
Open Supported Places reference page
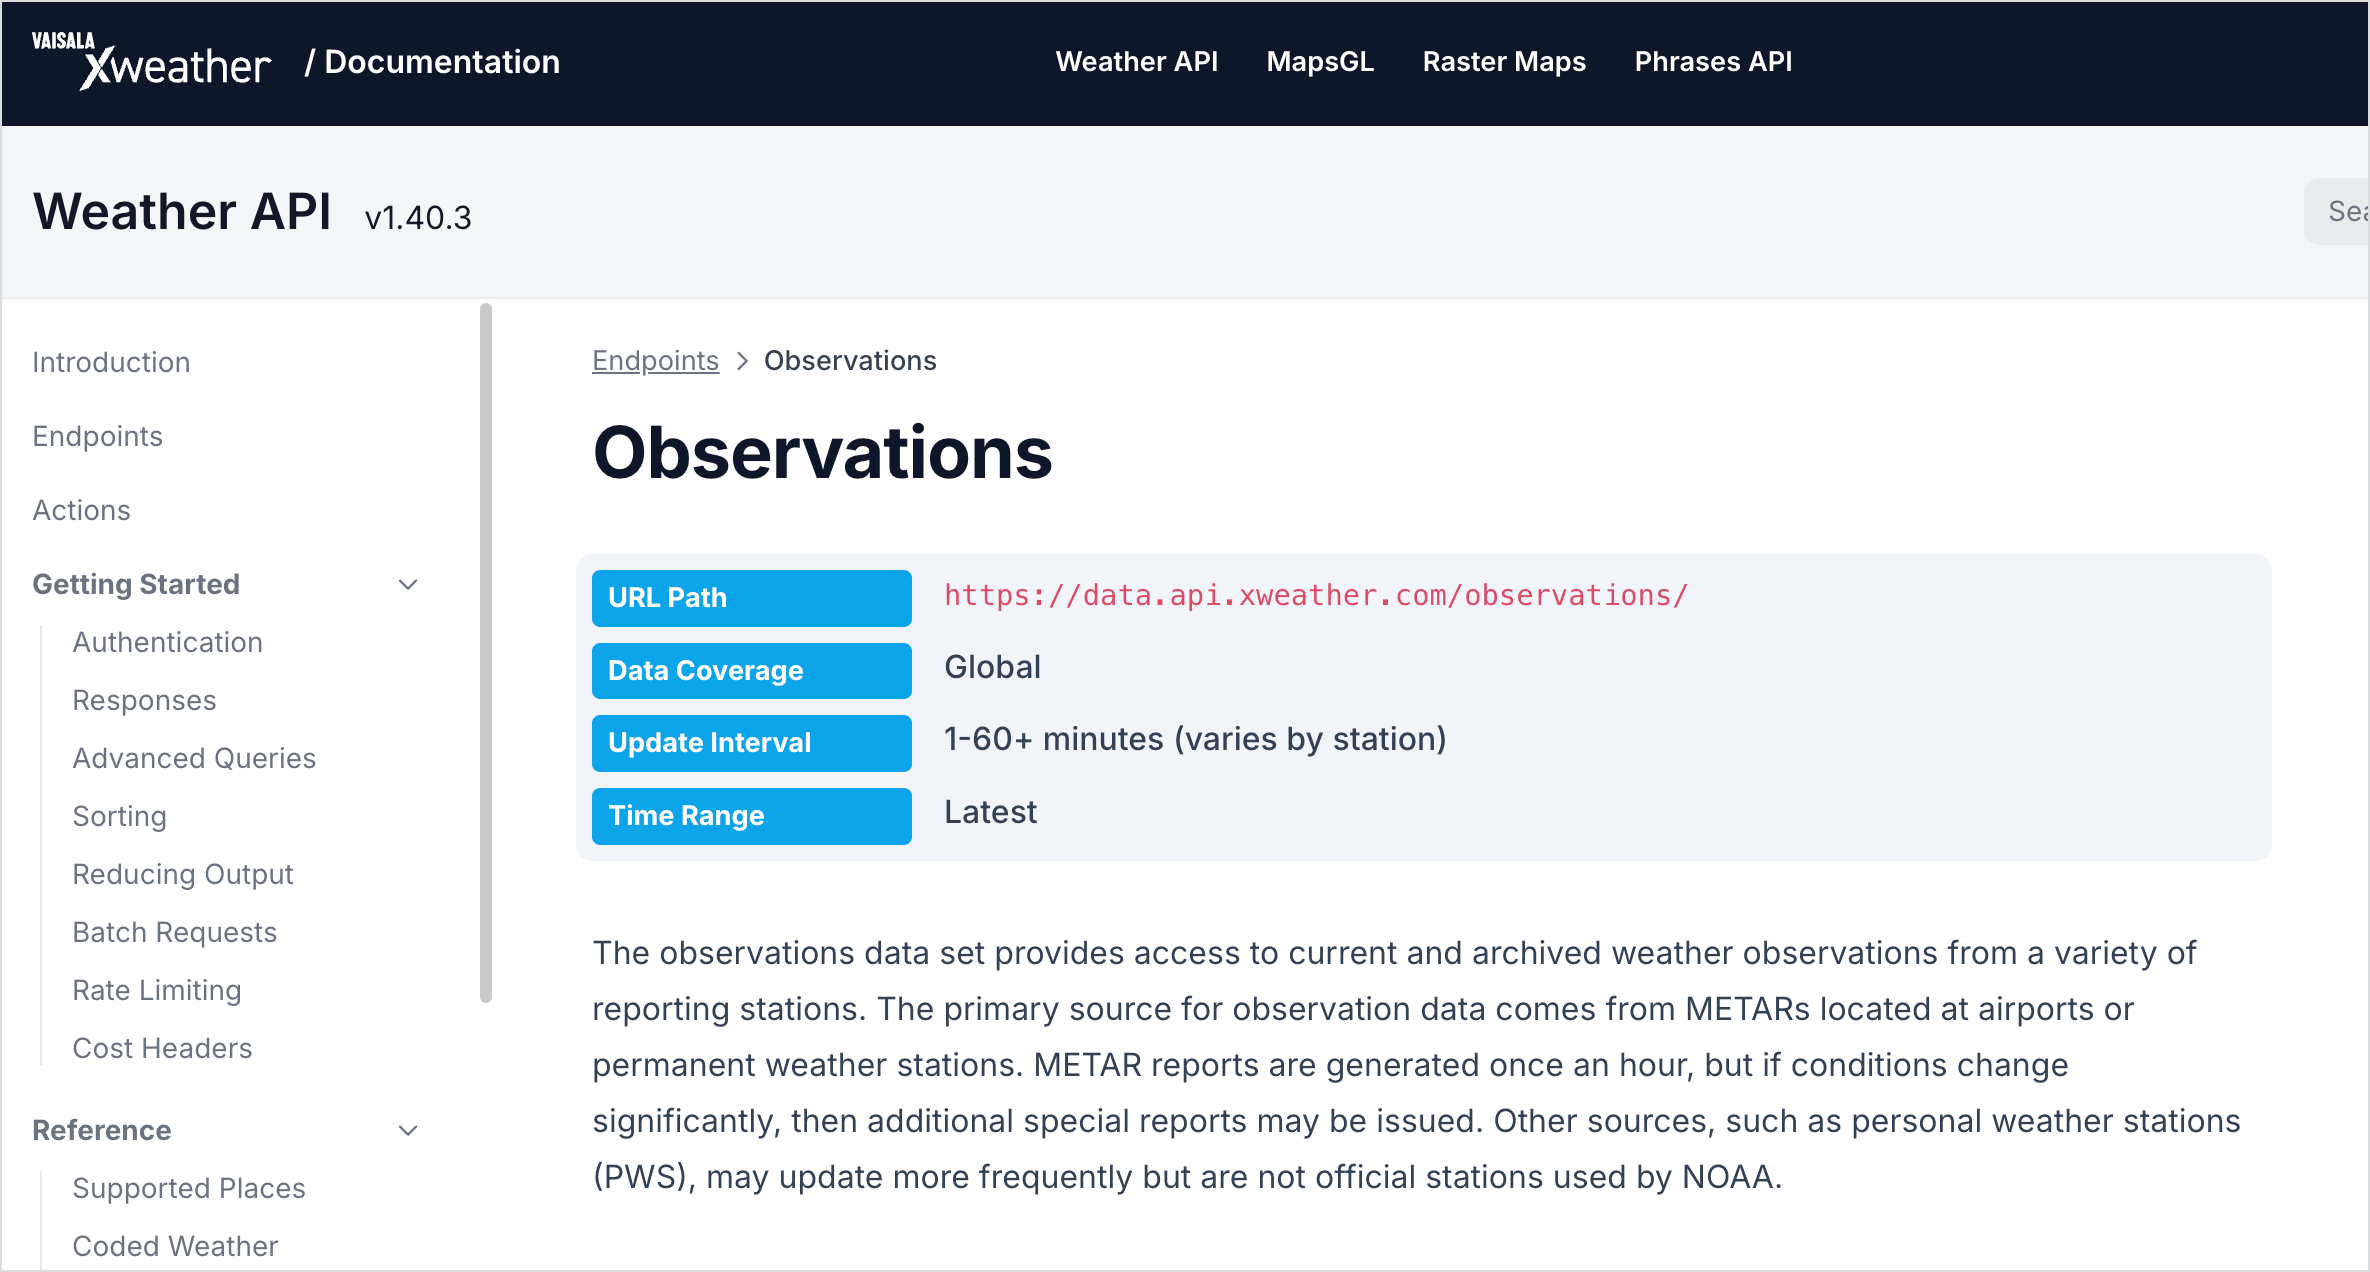pyautogui.click(x=188, y=1188)
